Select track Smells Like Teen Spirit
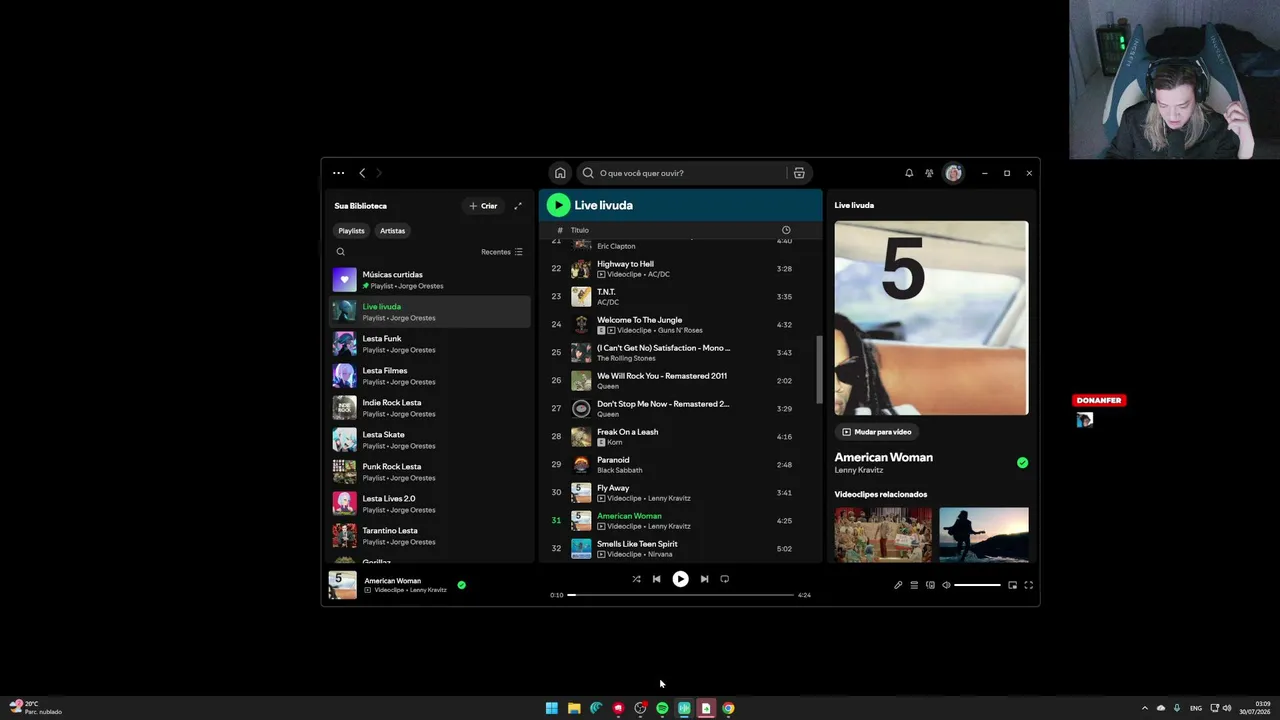This screenshot has width=1280, height=720. [x=679, y=549]
